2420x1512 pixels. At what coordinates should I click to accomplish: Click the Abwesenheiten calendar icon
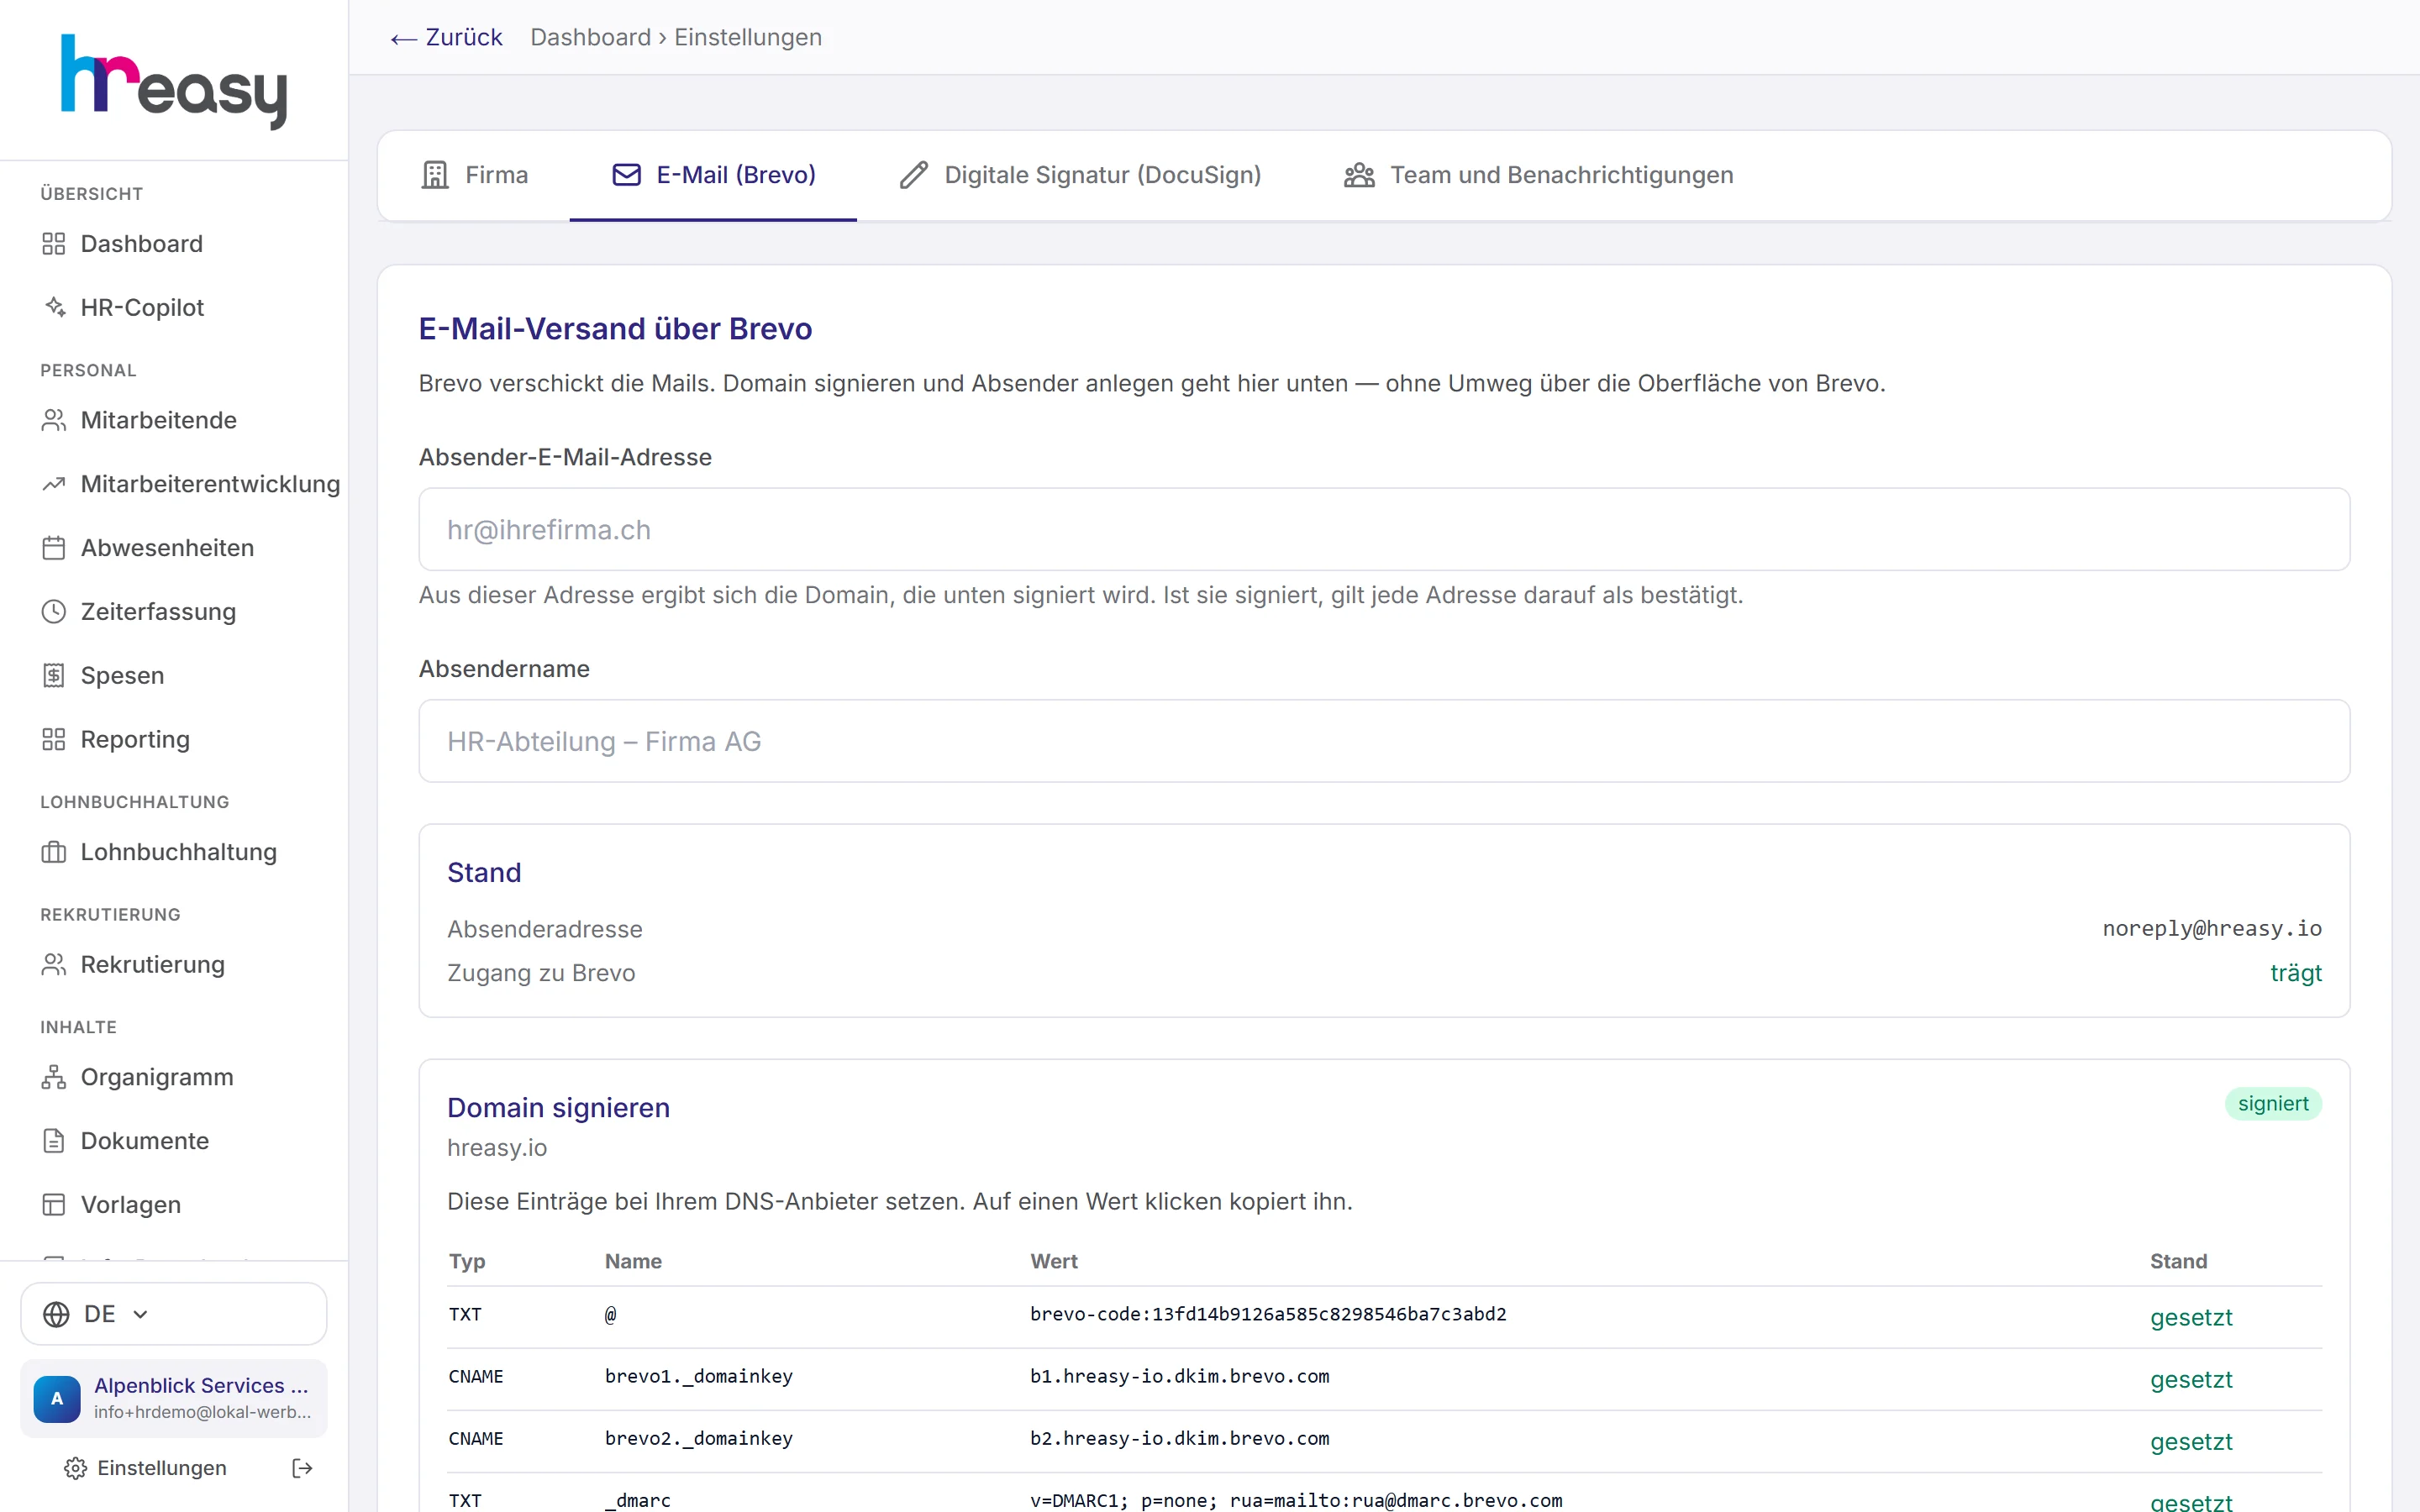click(54, 548)
